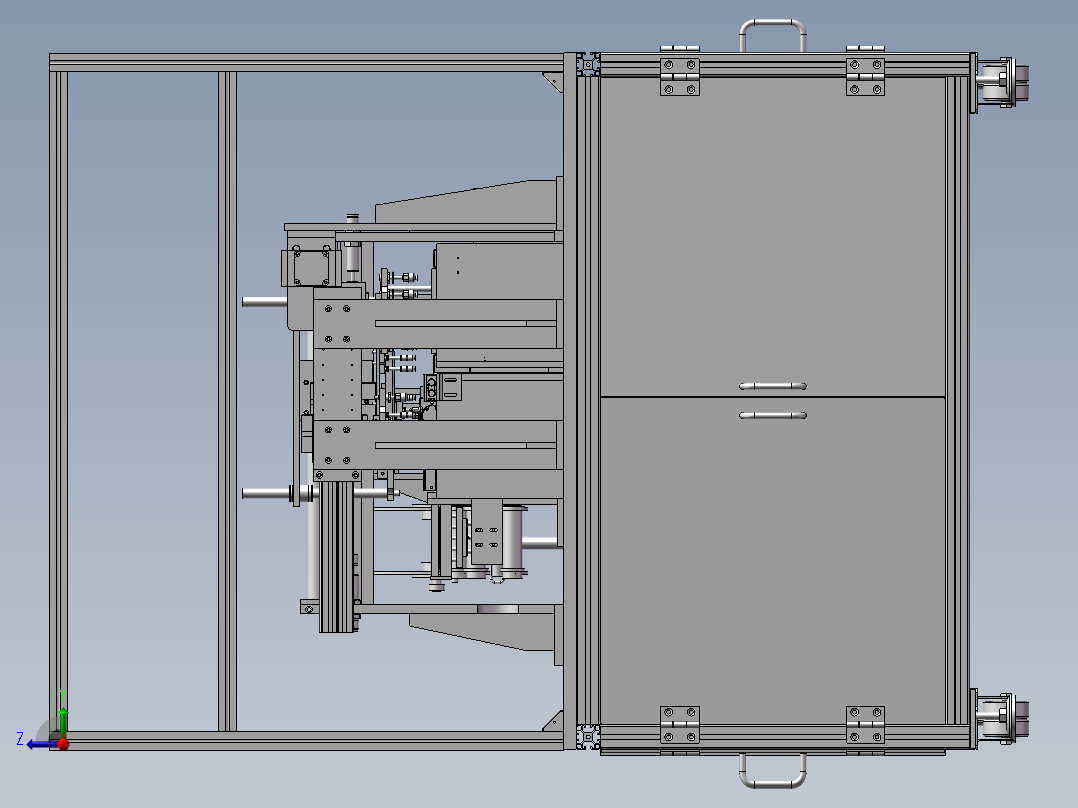Viewport: 1078px width, 808px height.
Task: Pick the lower protruding guide shaft
Action: tap(266, 493)
